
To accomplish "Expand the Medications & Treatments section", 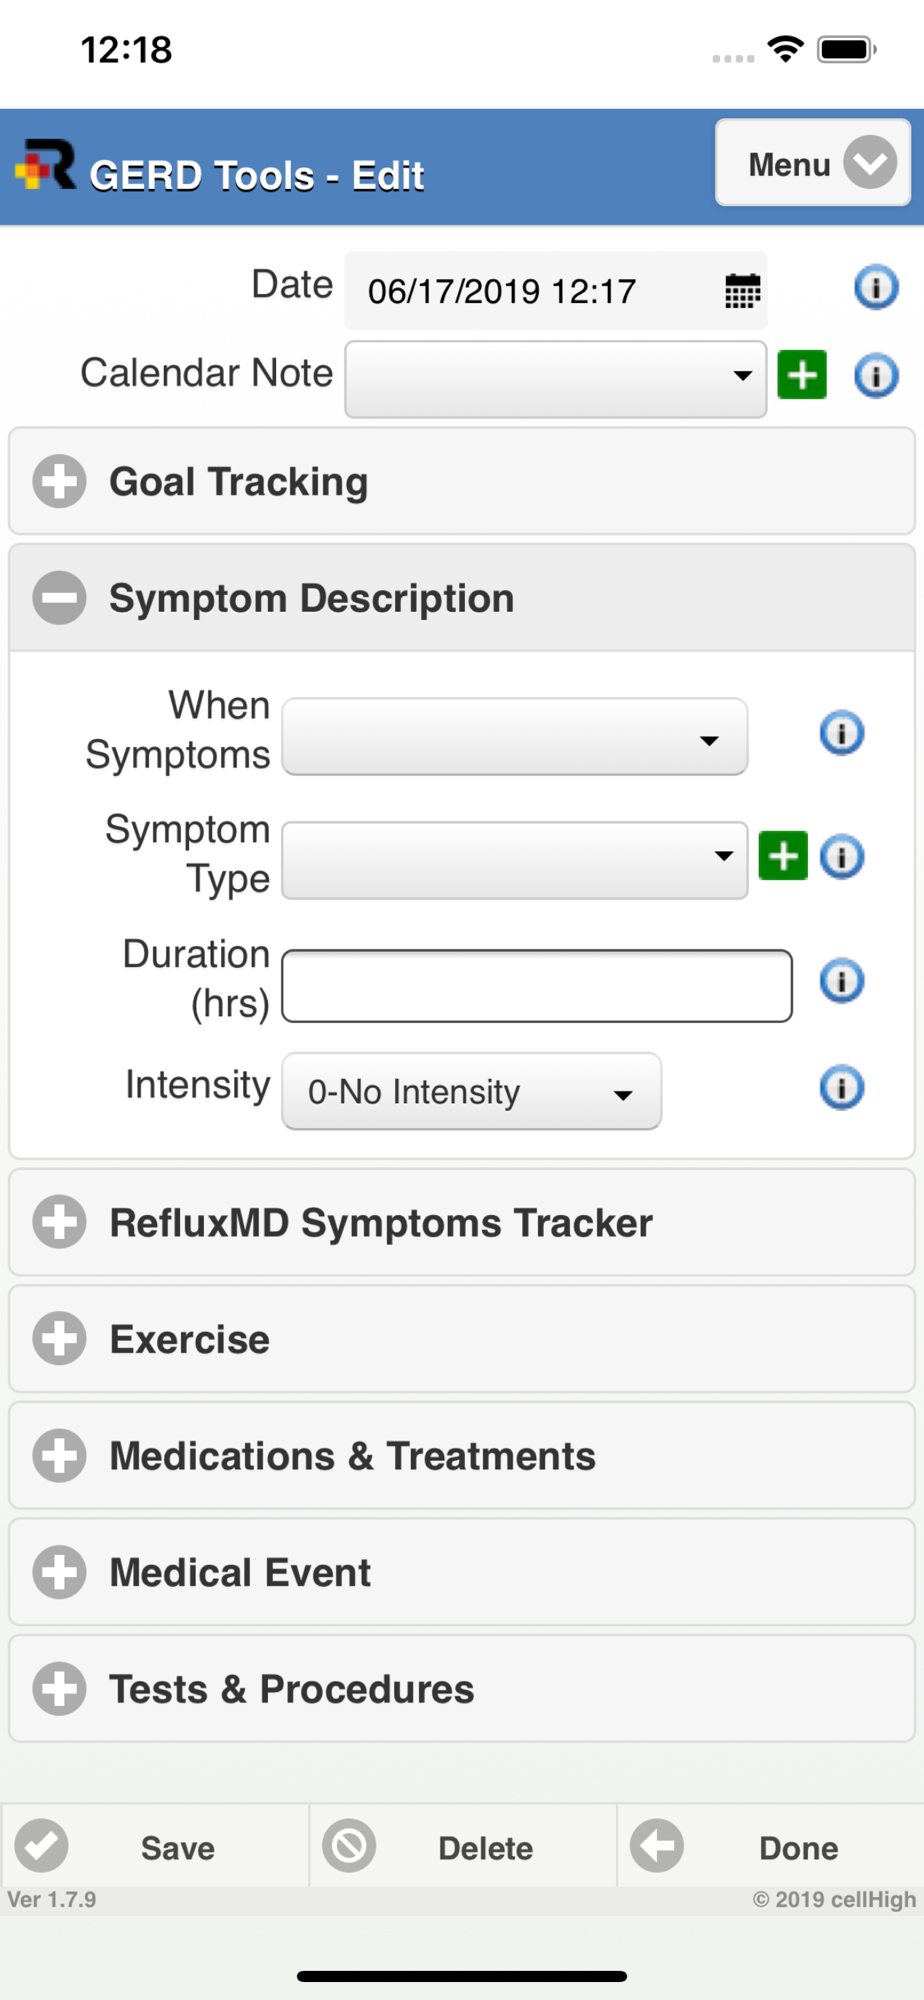I will pos(462,1455).
